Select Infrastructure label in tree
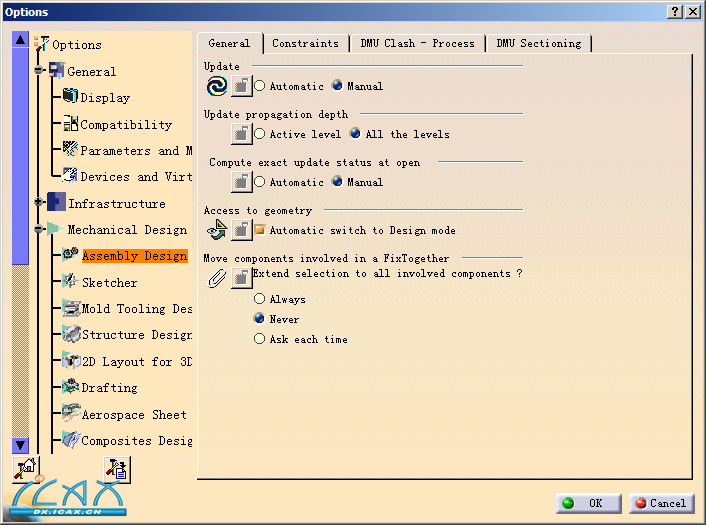Viewport: 706px width, 525px height. (117, 204)
